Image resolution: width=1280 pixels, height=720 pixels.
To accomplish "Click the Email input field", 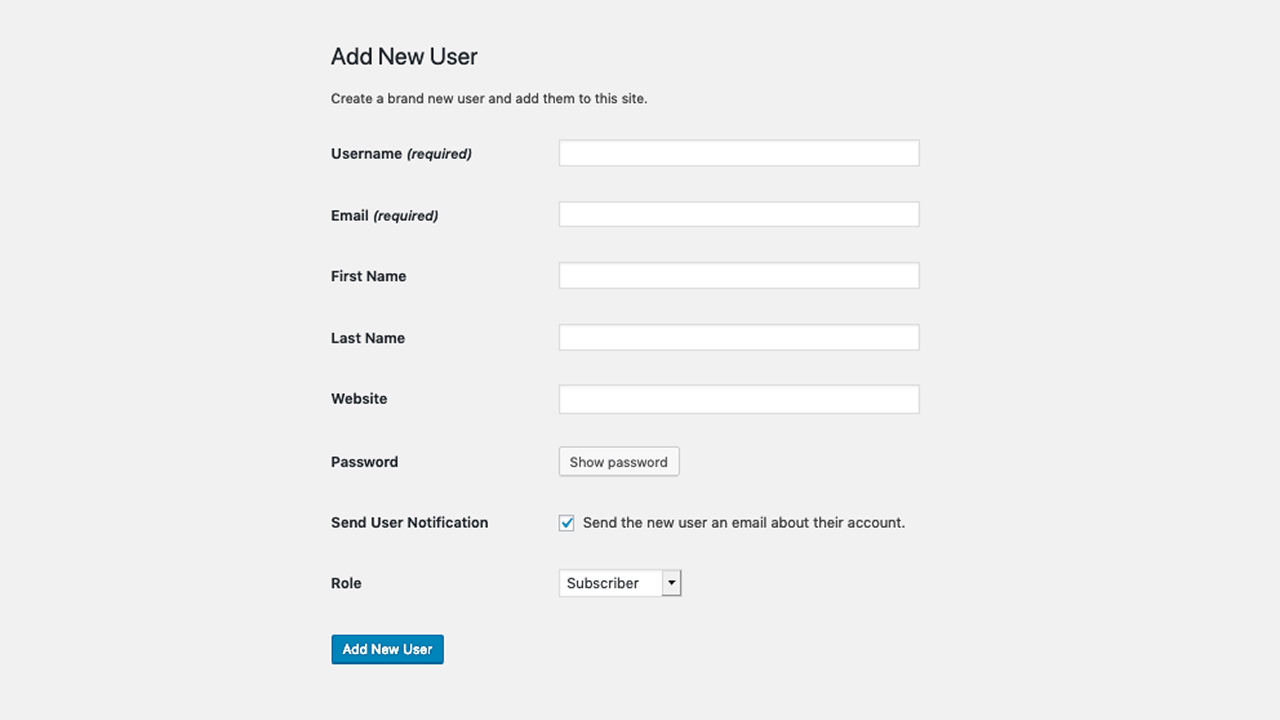I will (738, 213).
